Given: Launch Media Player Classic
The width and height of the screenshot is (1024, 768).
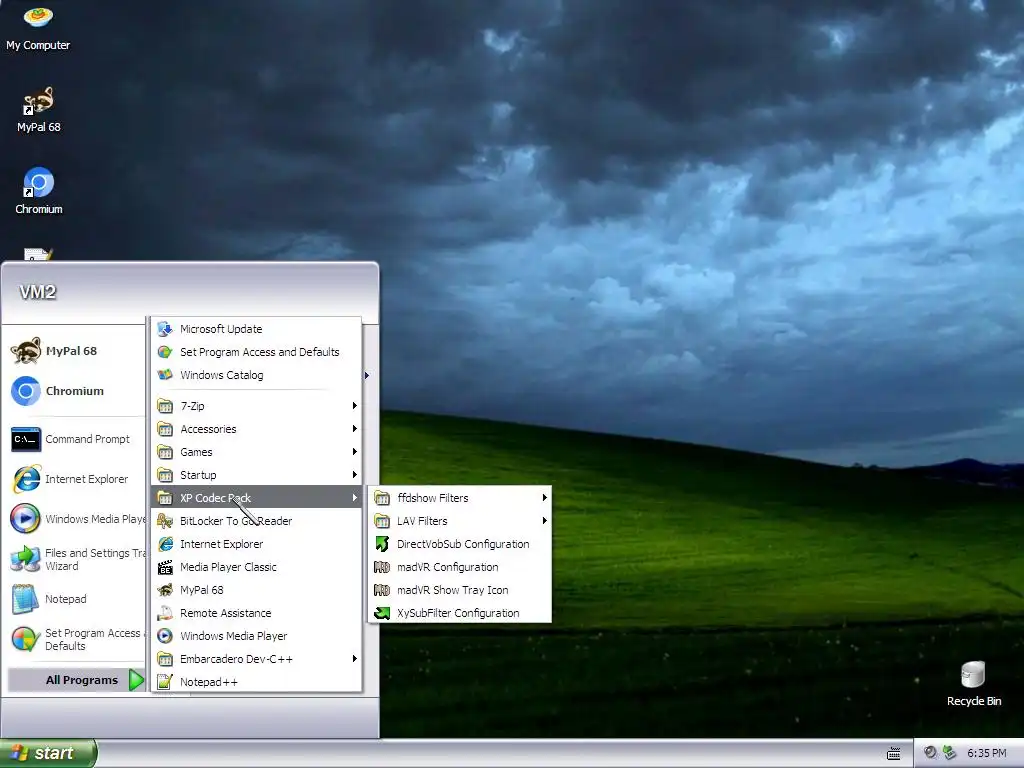Looking at the screenshot, I should point(257,567).
